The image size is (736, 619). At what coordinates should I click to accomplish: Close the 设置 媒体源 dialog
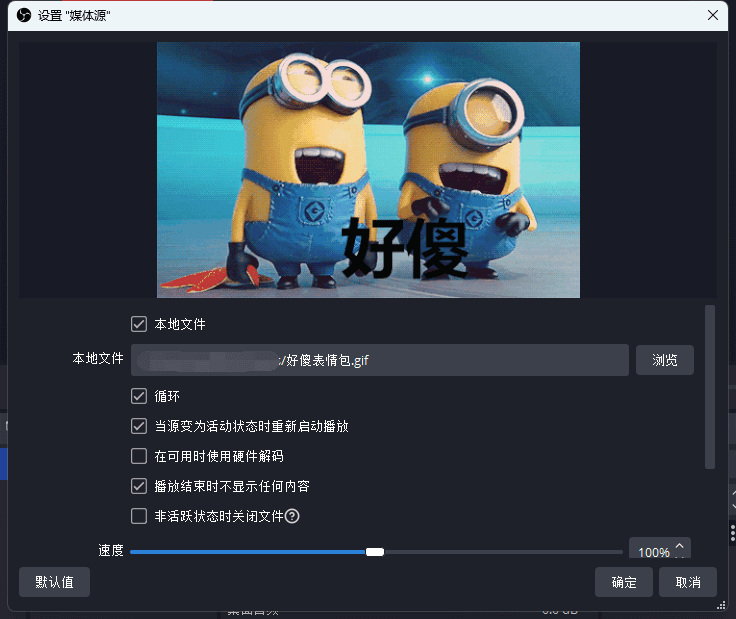click(713, 15)
